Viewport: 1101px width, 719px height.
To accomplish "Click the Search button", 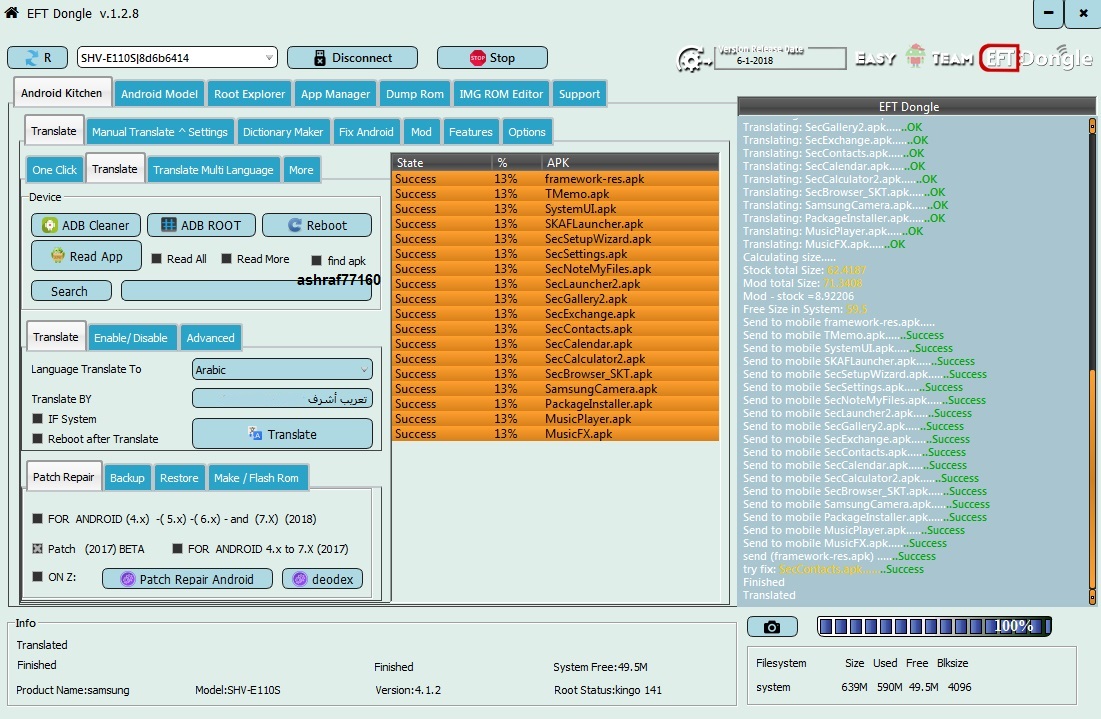I will pyautogui.click(x=71, y=291).
